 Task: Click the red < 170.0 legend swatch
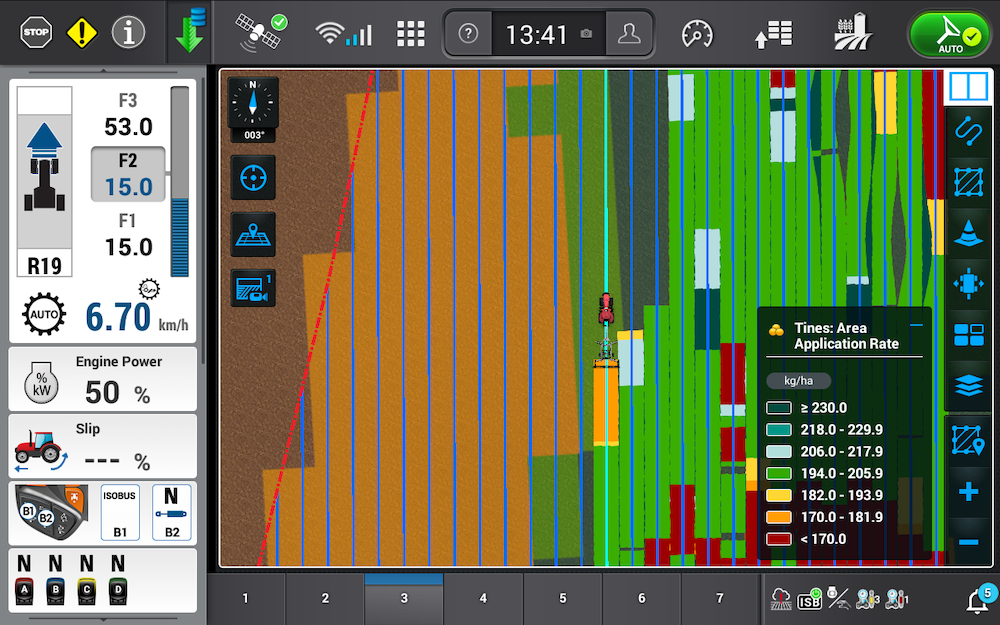(779, 539)
